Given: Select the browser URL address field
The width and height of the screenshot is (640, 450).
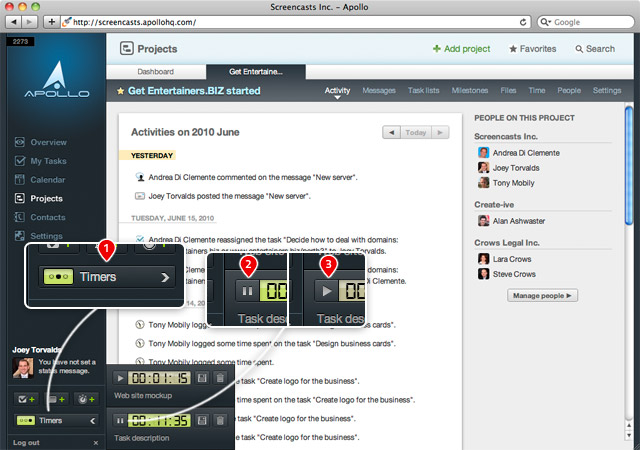Looking at the screenshot, I should coord(295,22).
